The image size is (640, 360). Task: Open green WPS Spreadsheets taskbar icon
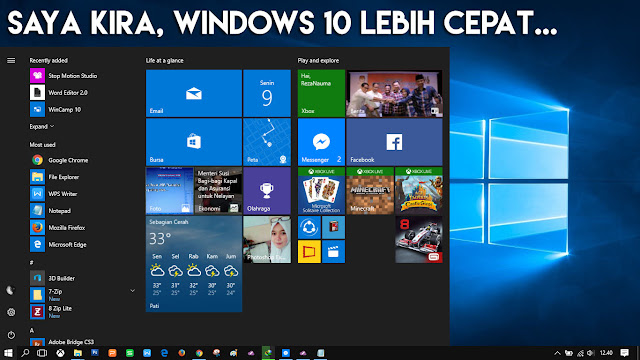coord(130,353)
